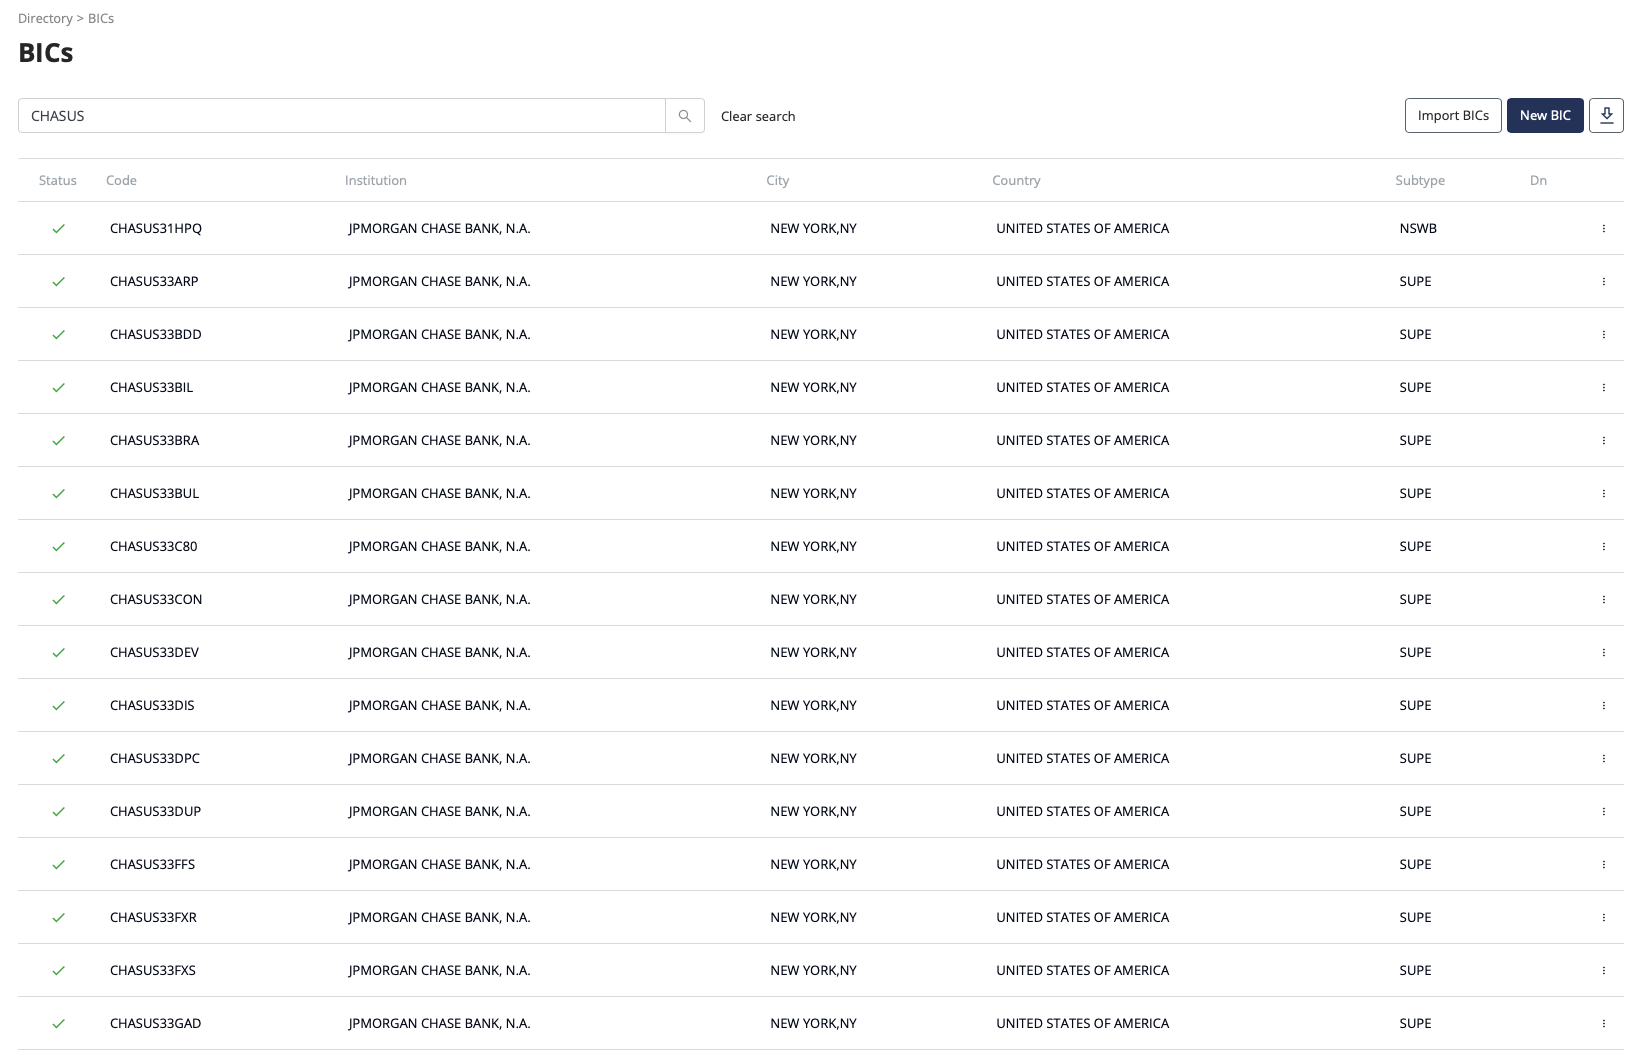Click institution name in CHASUS33BDD row

tap(440, 335)
